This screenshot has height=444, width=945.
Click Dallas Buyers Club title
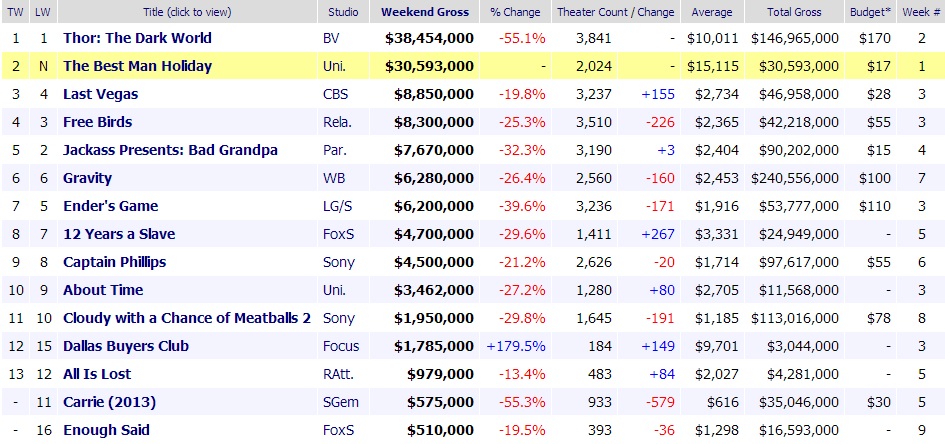click(x=126, y=346)
